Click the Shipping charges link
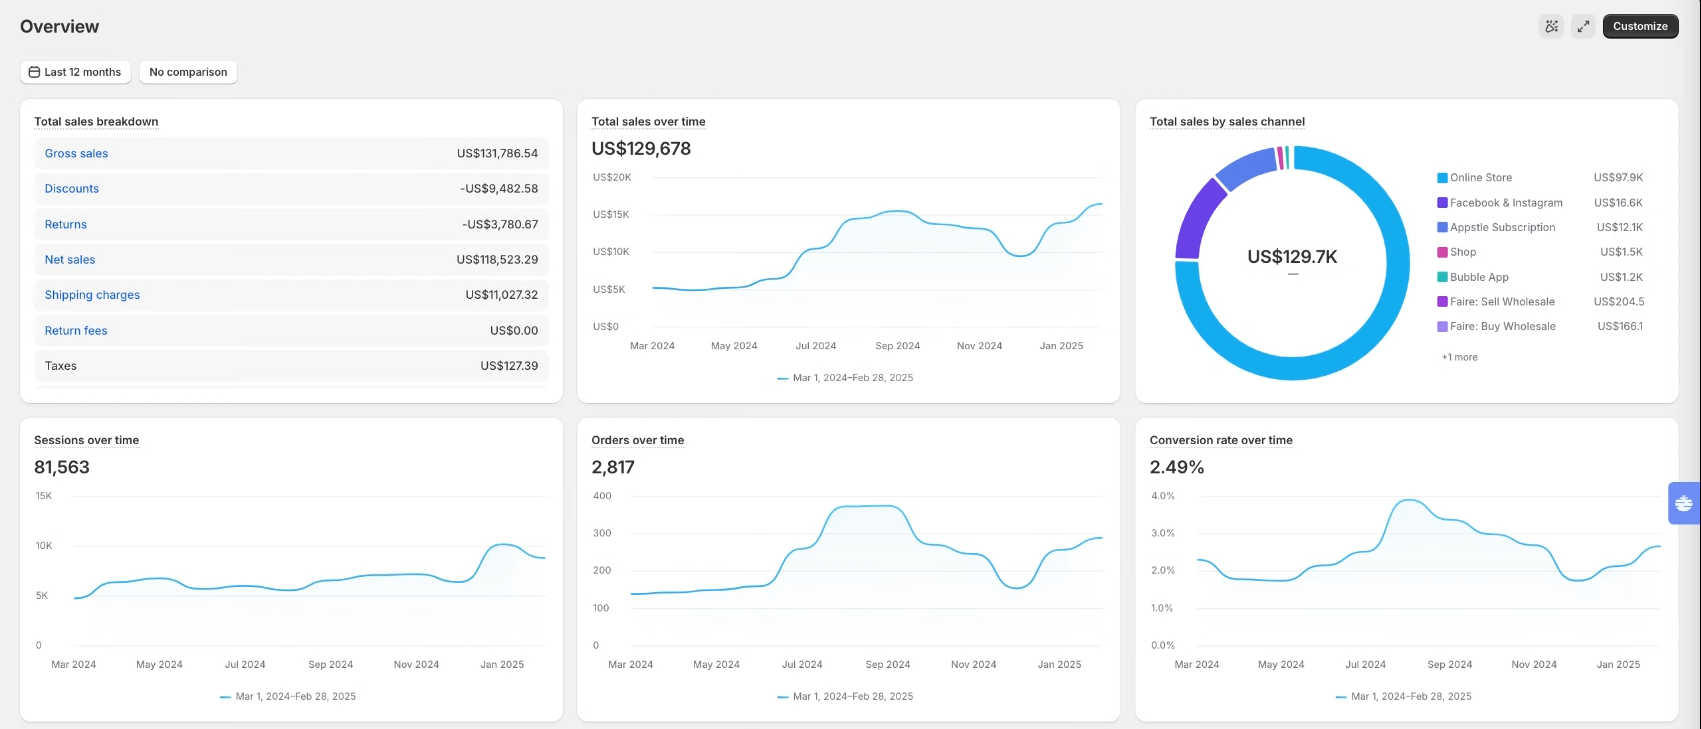Viewport: 1701px width, 729px height. [x=92, y=295]
